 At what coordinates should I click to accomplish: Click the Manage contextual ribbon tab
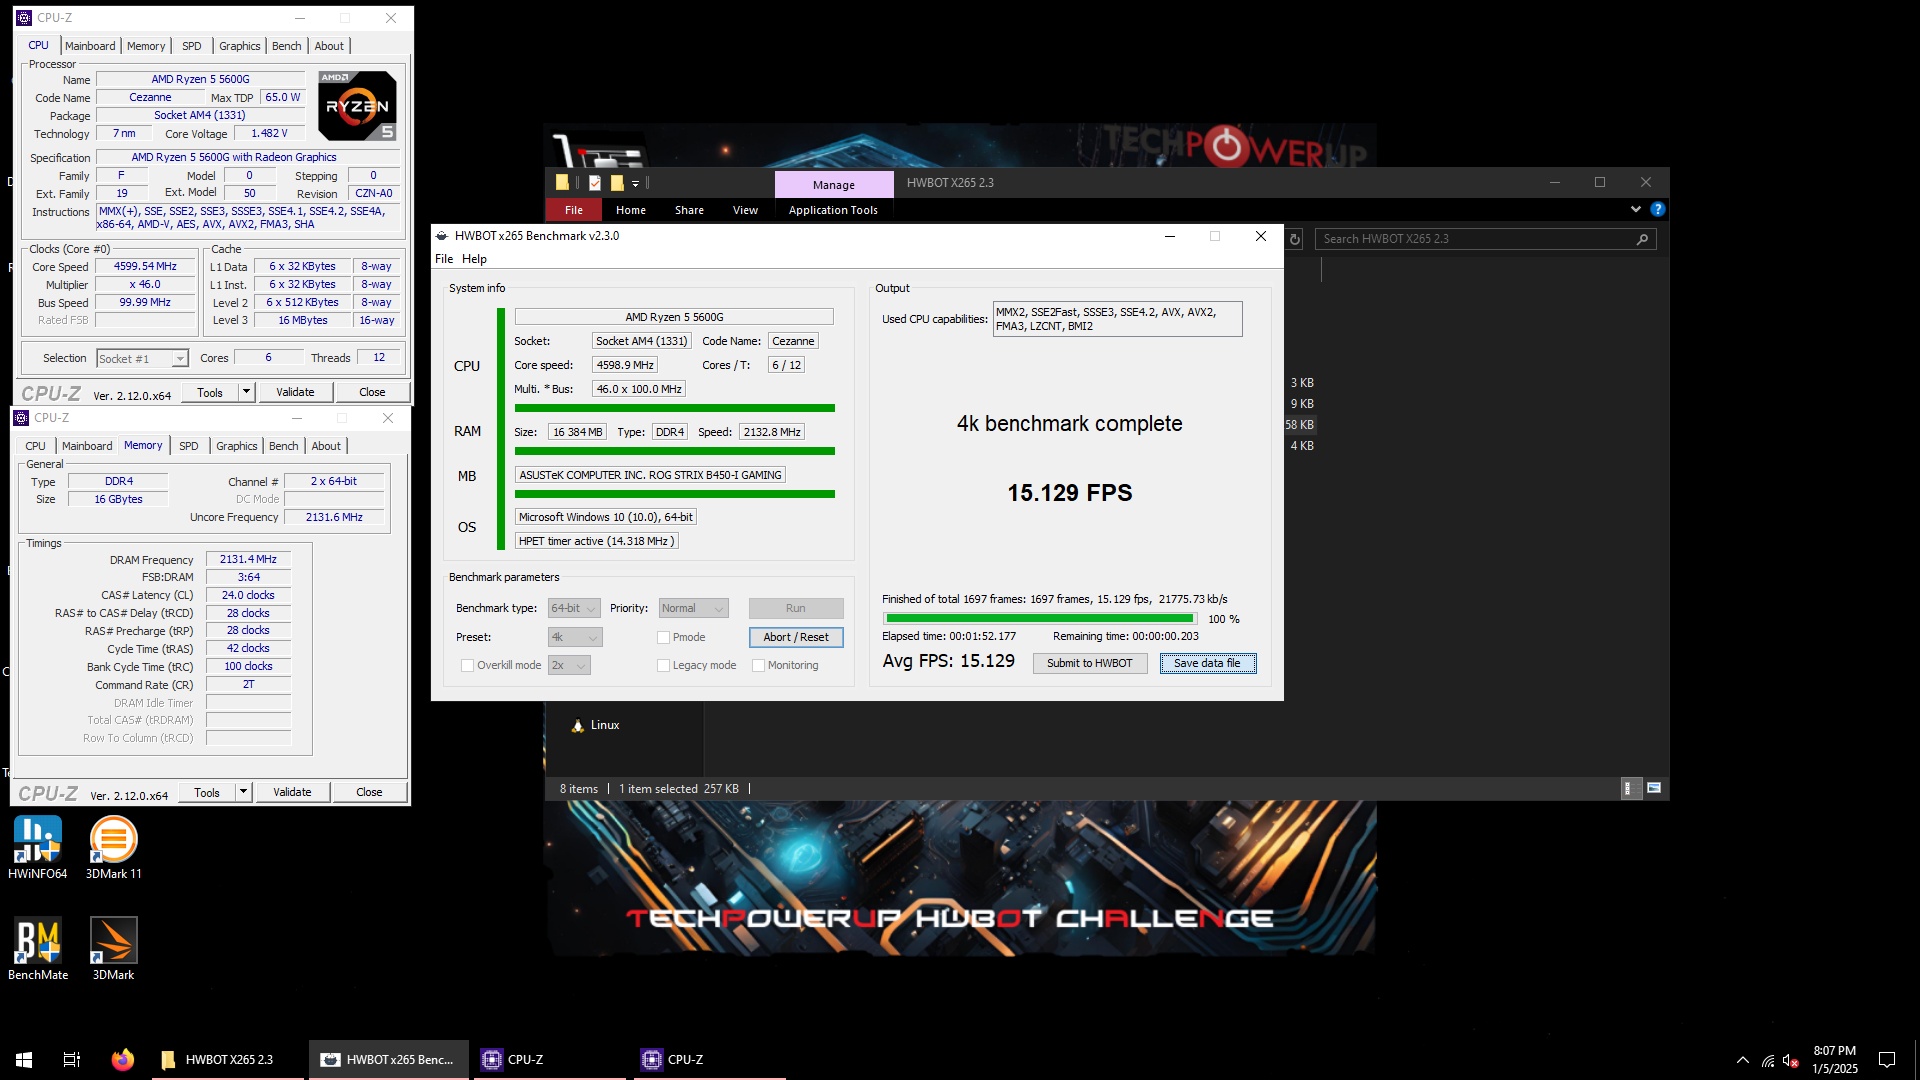point(834,184)
